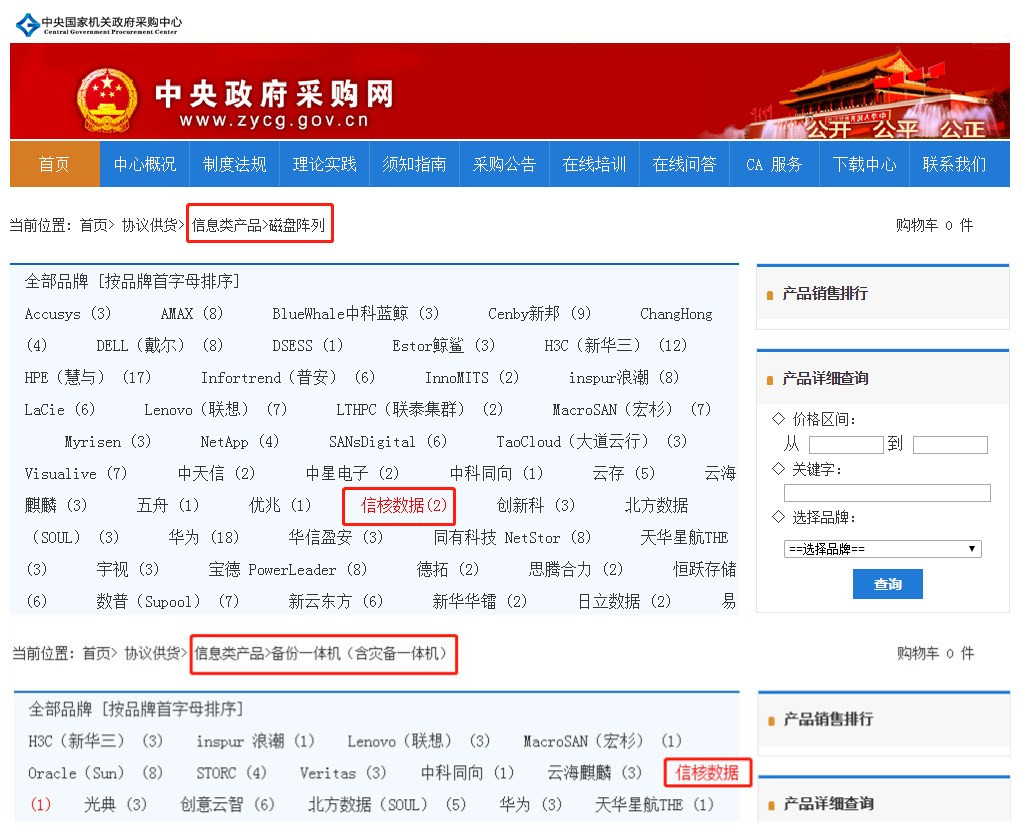Select the Infortrend（普安）(6) brand
Screen dimensions: 1022x833
pos(288,377)
